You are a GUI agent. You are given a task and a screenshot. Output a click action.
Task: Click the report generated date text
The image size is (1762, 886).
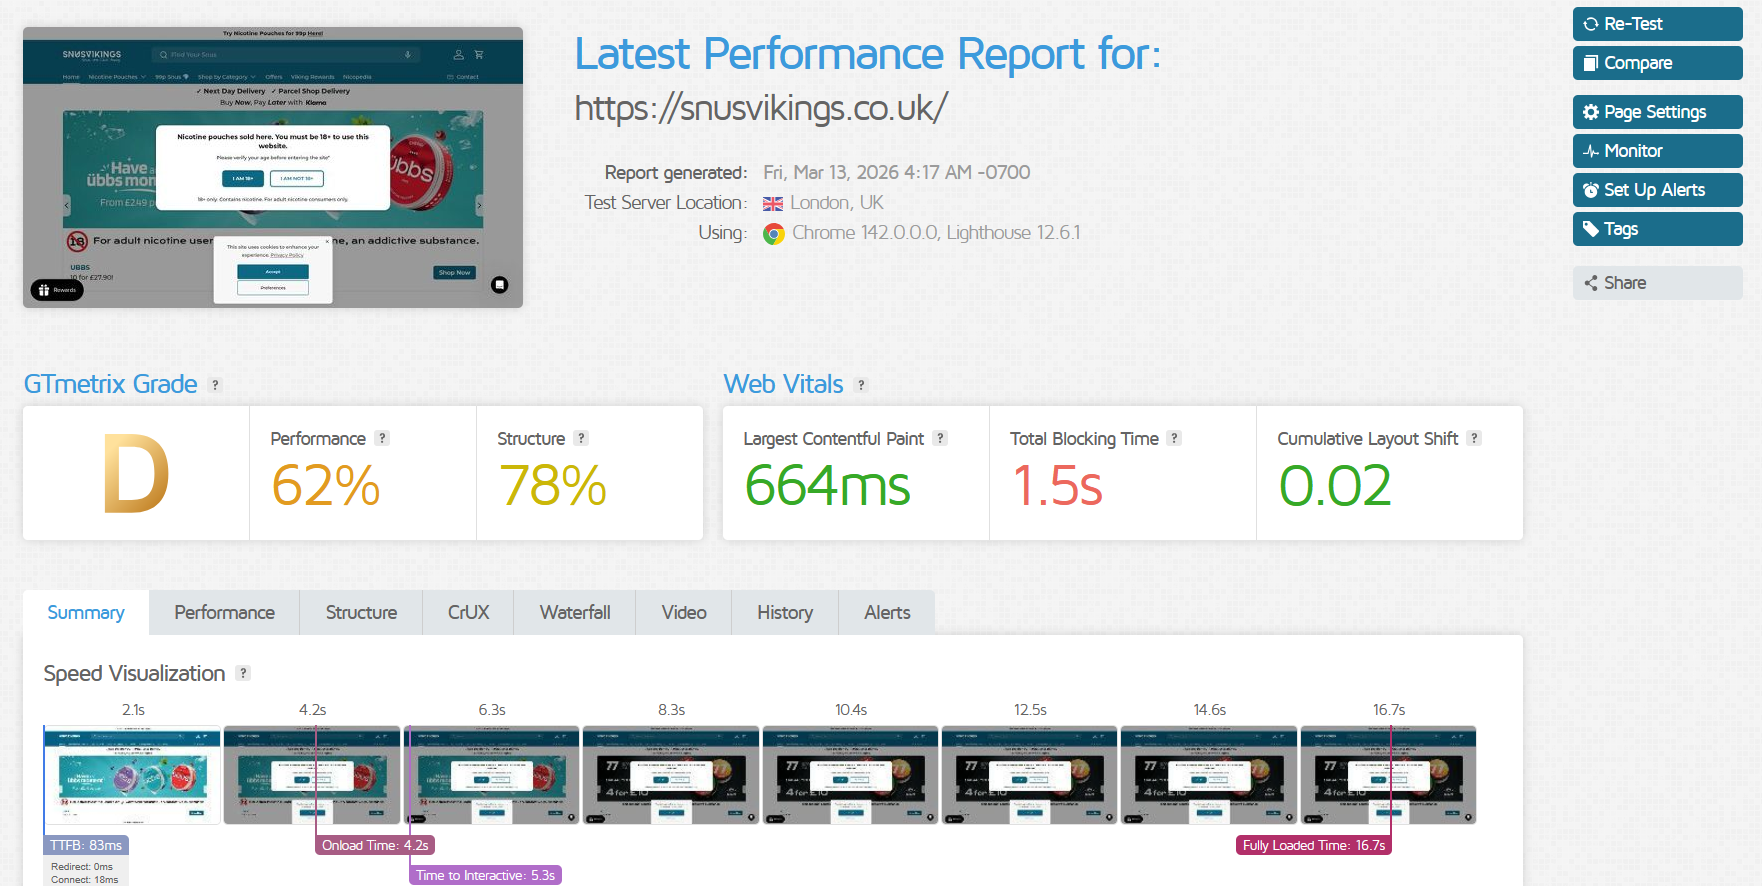click(897, 172)
